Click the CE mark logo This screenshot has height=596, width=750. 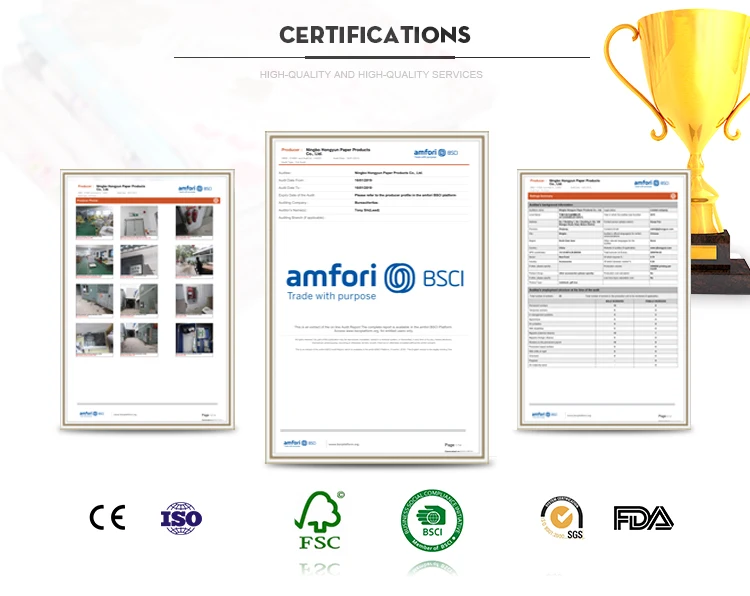(x=107, y=518)
